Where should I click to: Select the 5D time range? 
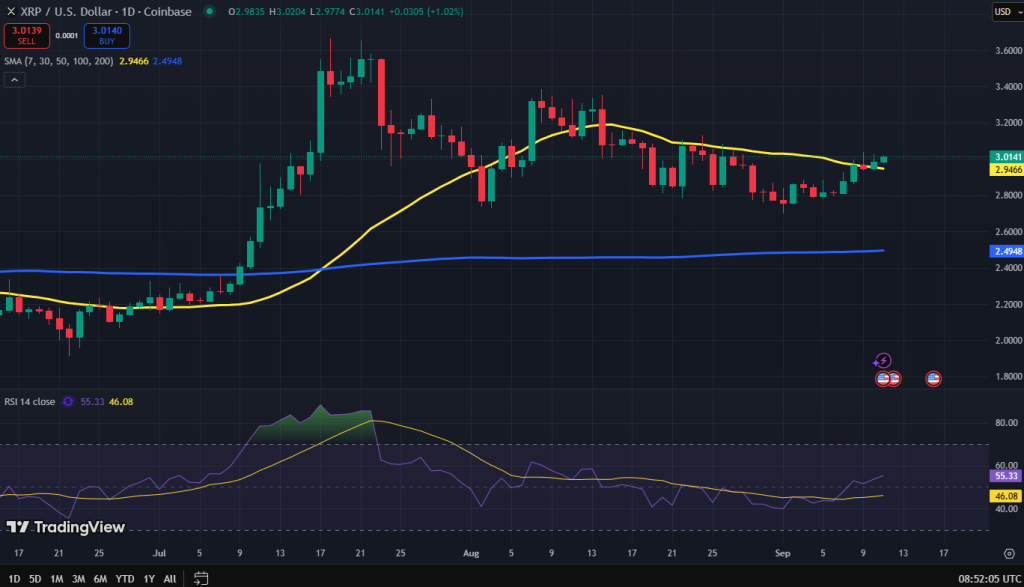click(35, 579)
